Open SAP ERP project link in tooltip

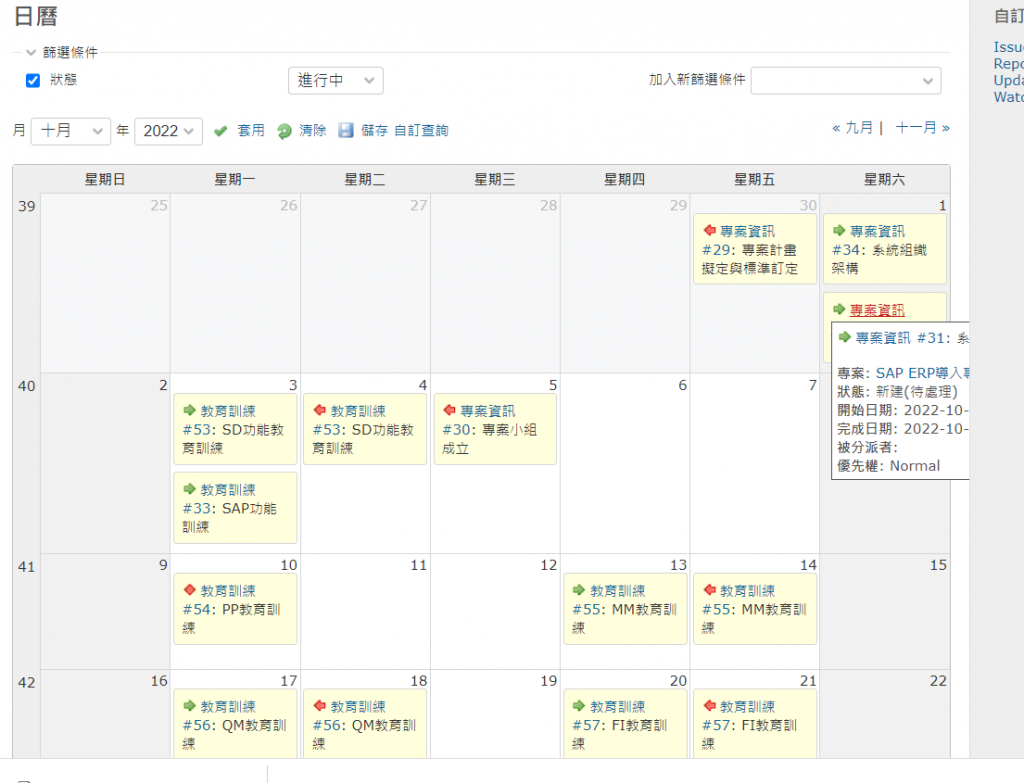point(922,373)
